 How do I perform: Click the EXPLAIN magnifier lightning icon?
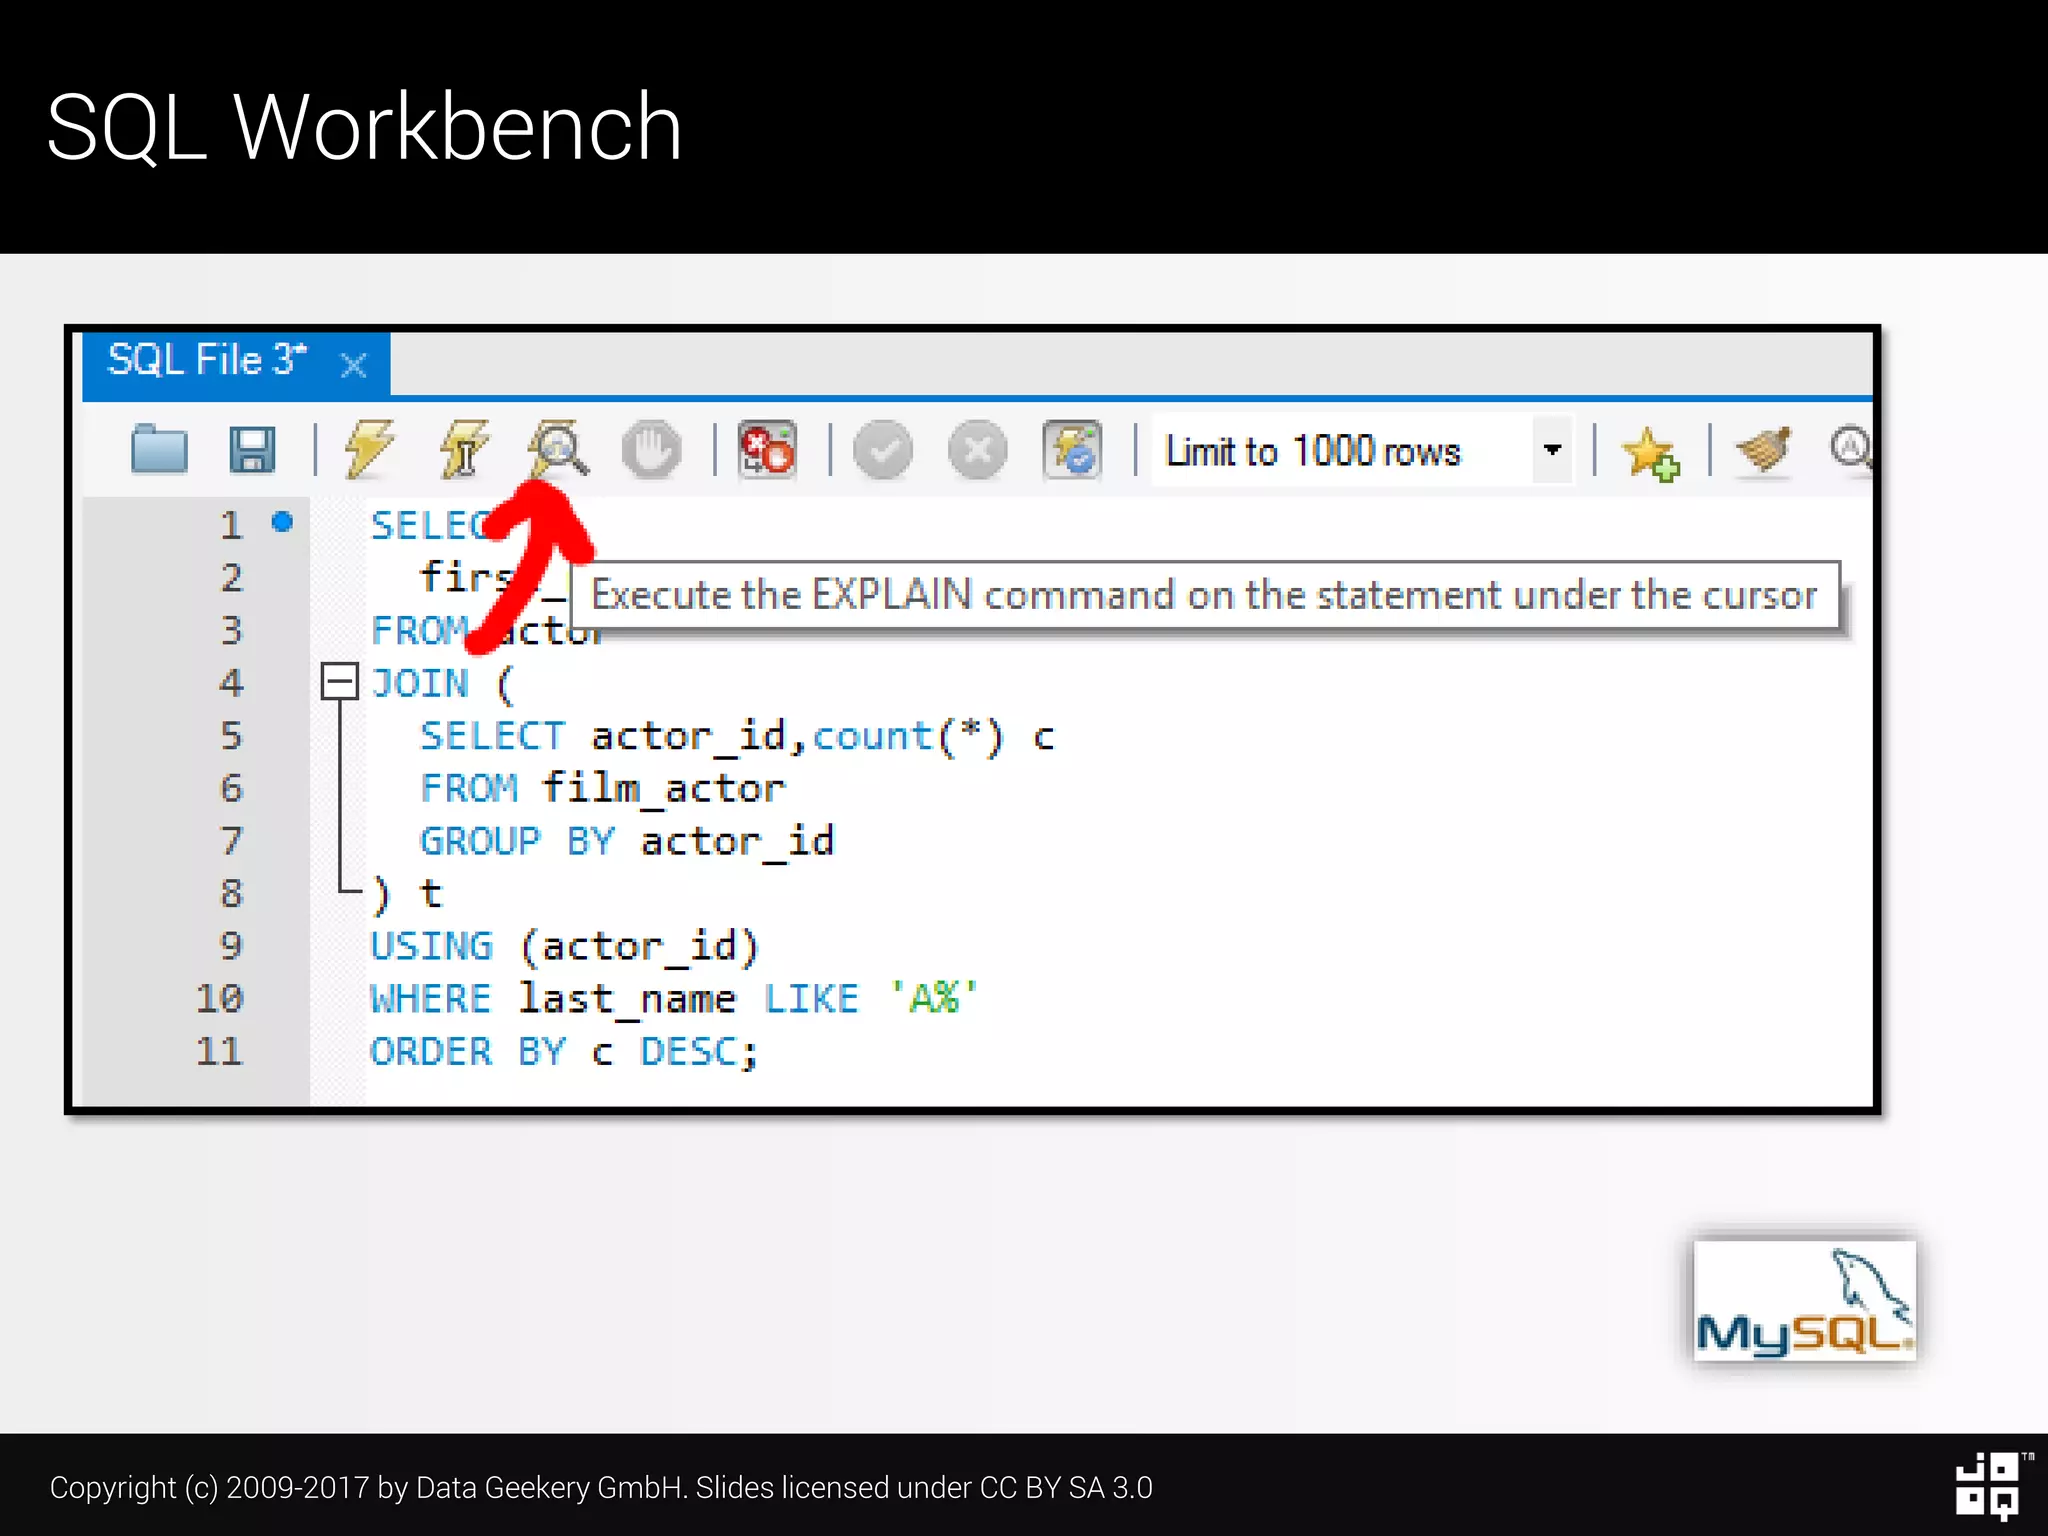558,449
